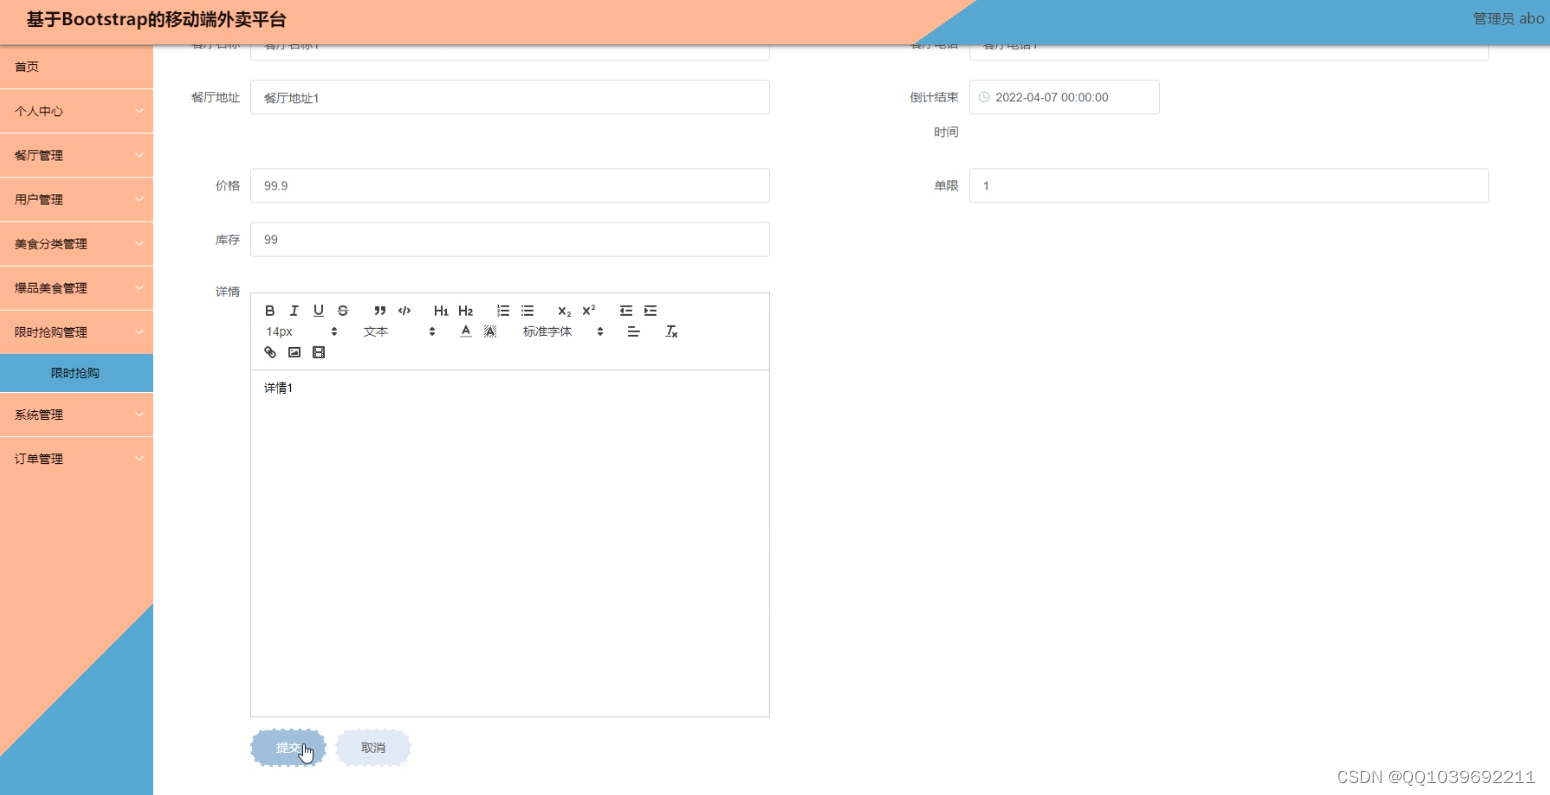Viewport: 1550px width, 795px height.
Task: Insert a hyperlink in the editor
Action: (270, 353)
